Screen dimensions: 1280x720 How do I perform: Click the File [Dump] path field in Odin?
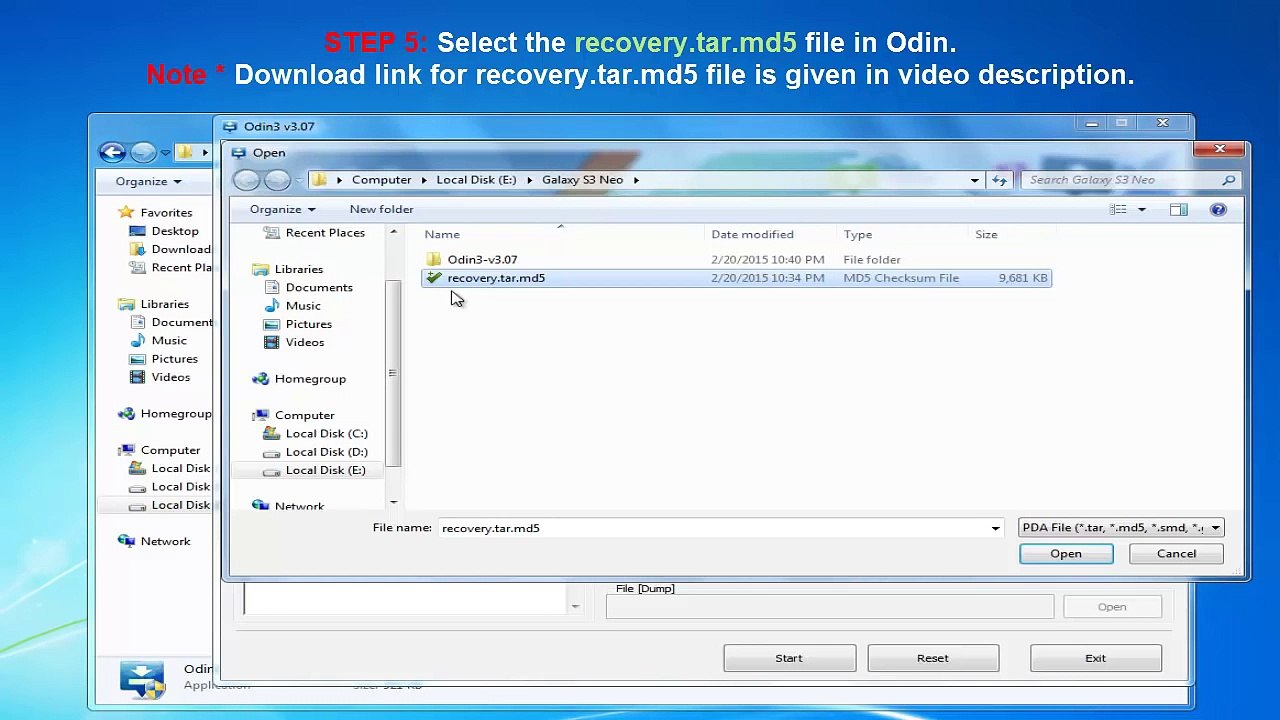click(829, 607)
